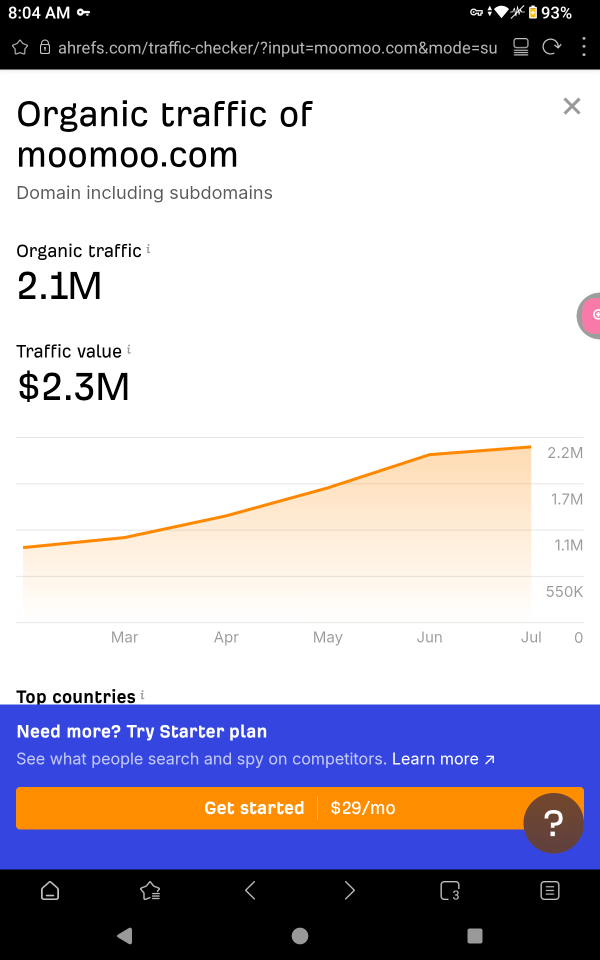Click the URL address bar
600x960 pixels.
click(277, 48)
